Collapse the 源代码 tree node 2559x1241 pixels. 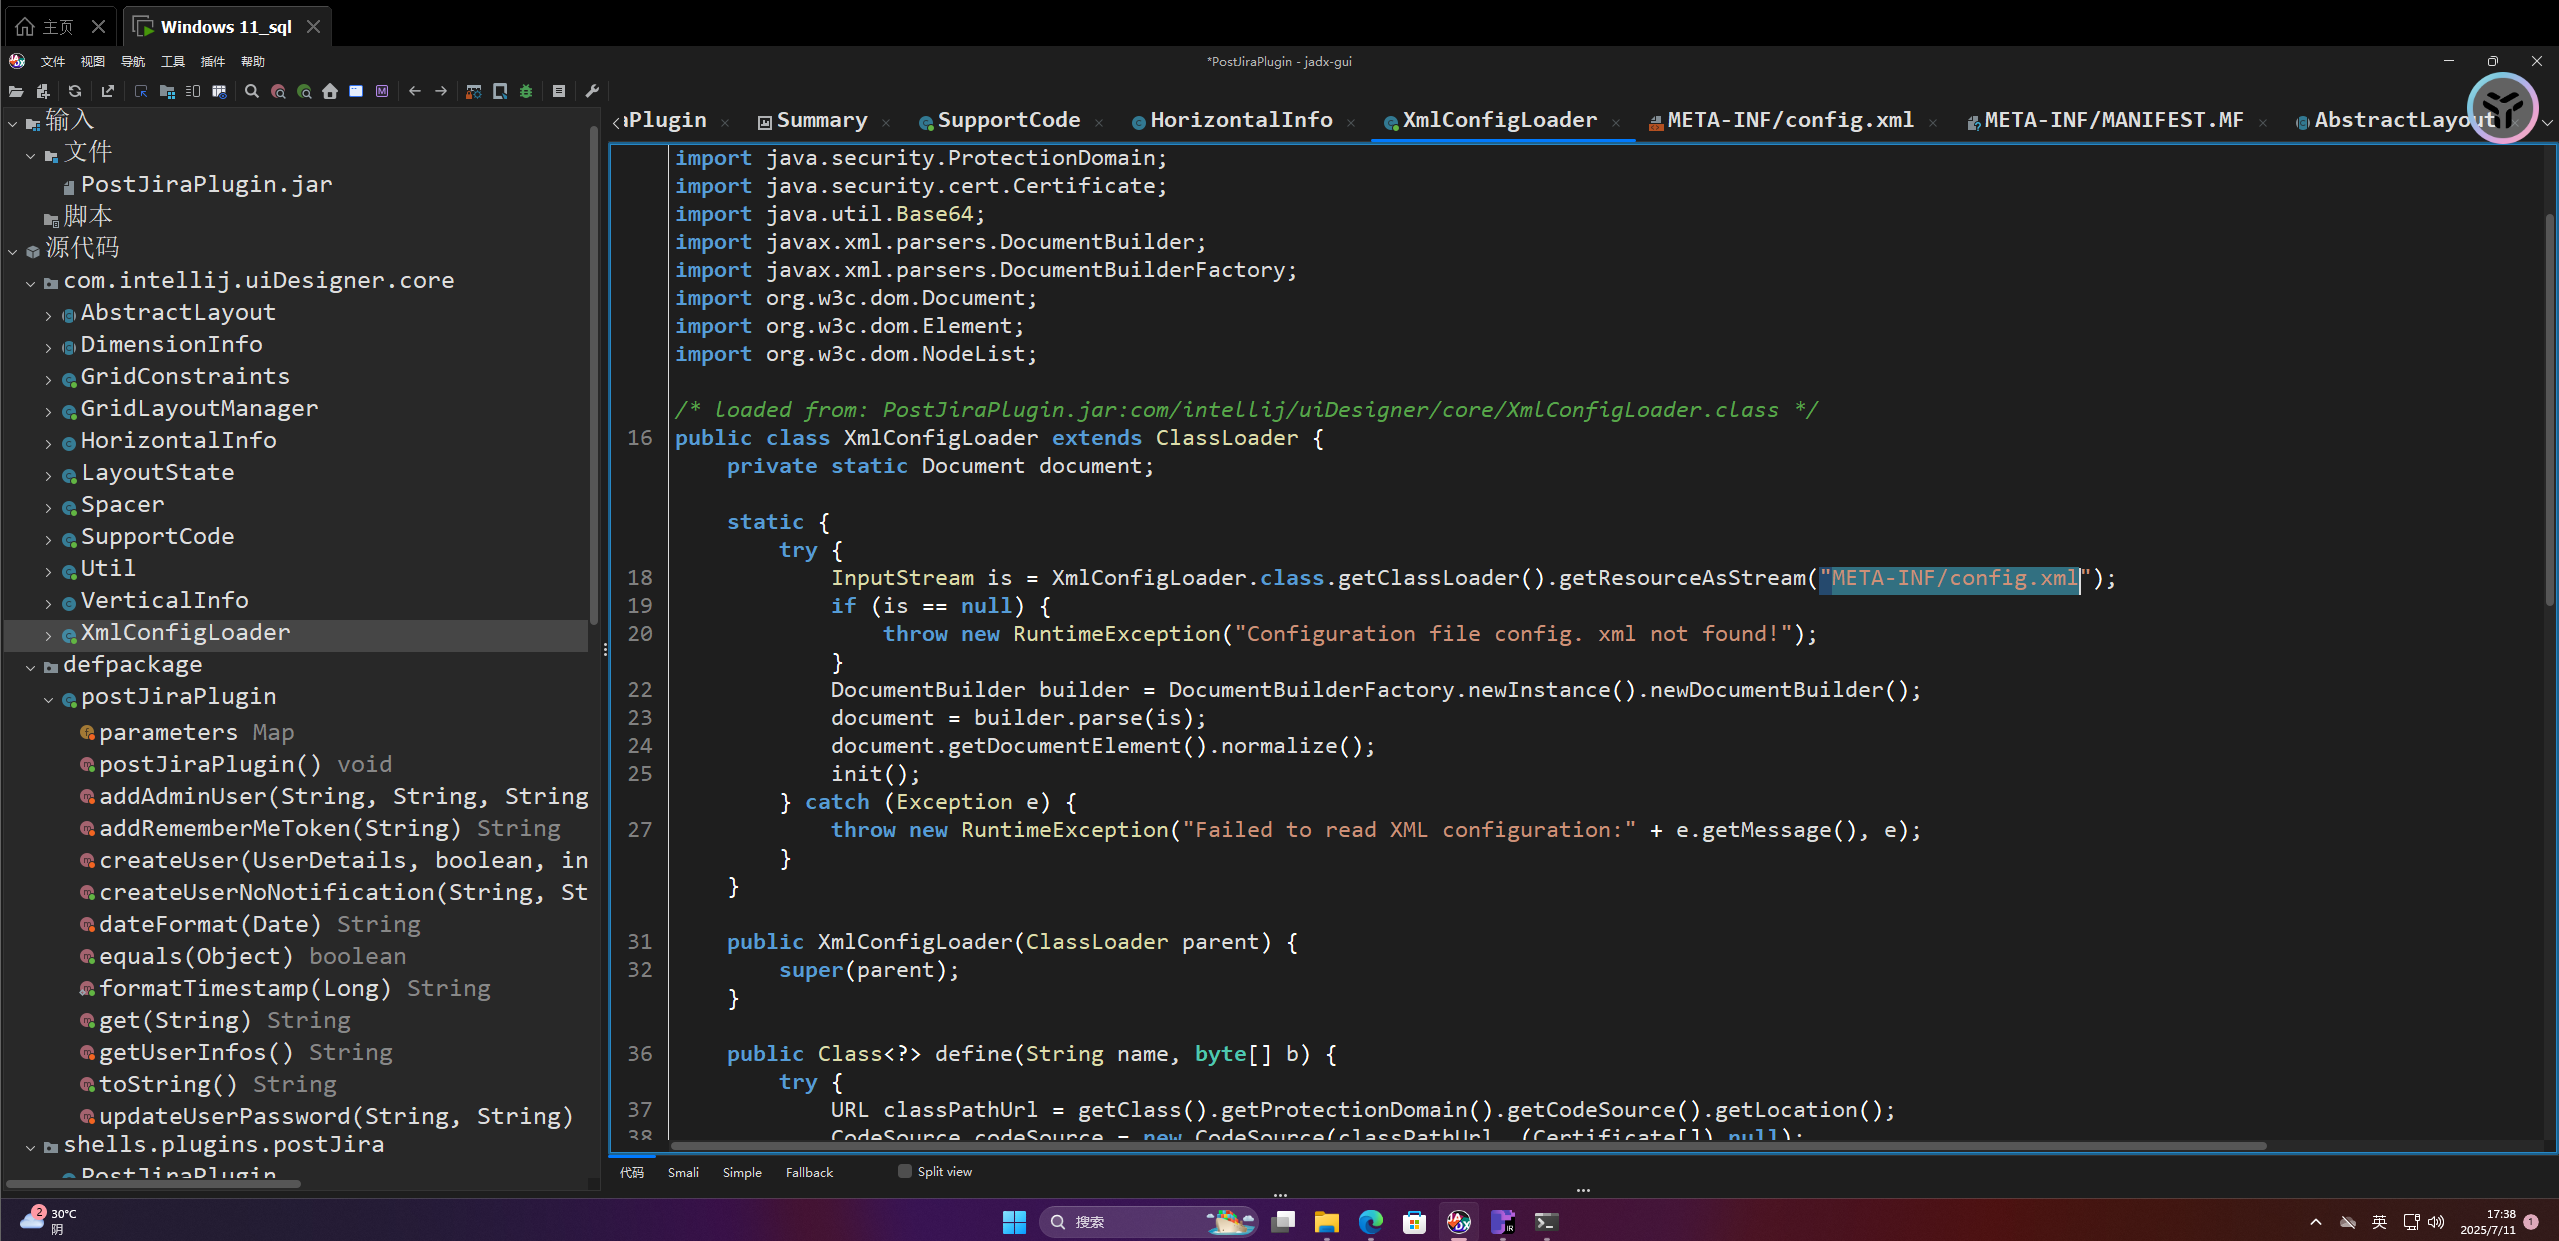pyautogui.click(x=13, y=251)
